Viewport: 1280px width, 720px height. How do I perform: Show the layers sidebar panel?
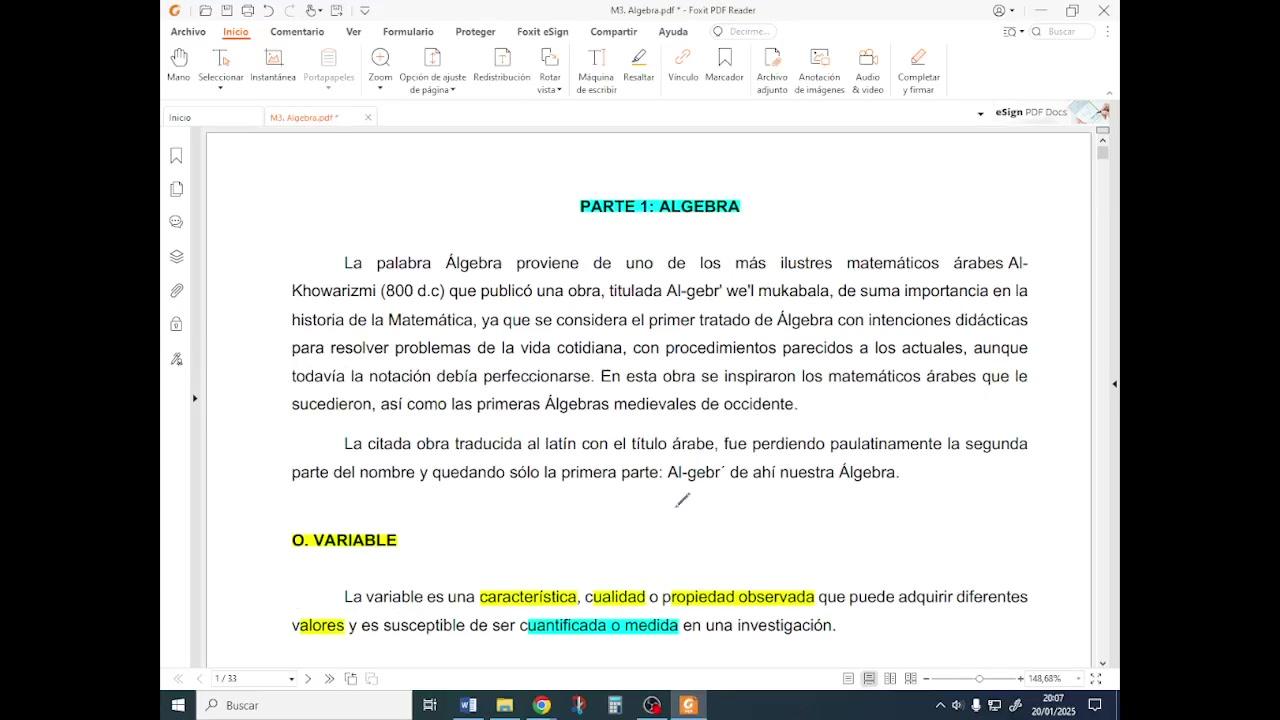coord(176,256)
